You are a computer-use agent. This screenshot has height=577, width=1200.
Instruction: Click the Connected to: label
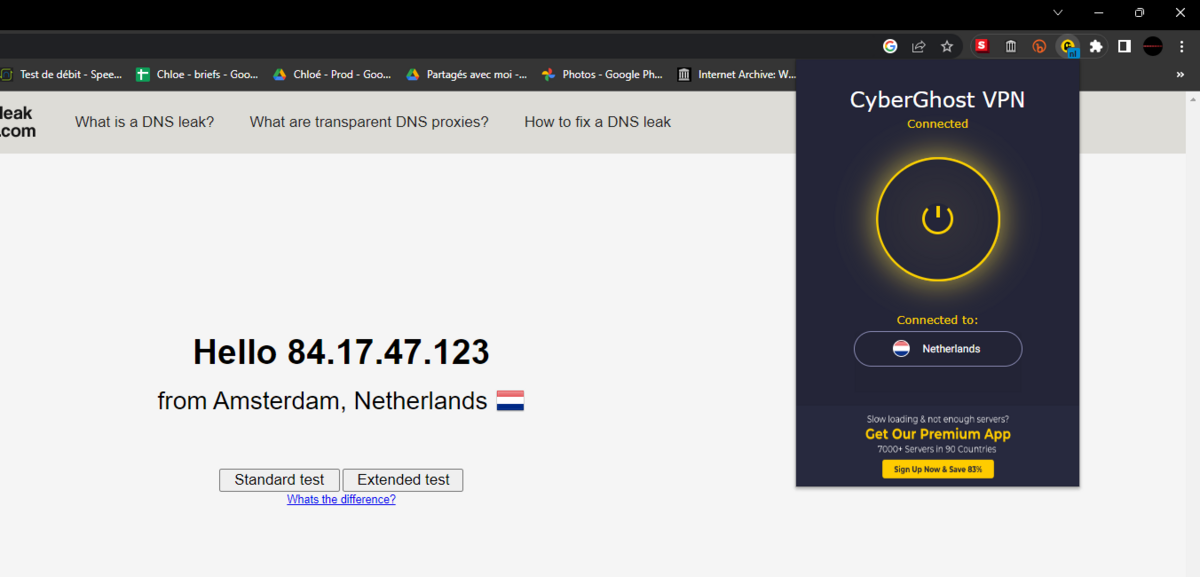click(x=938, y=321)
